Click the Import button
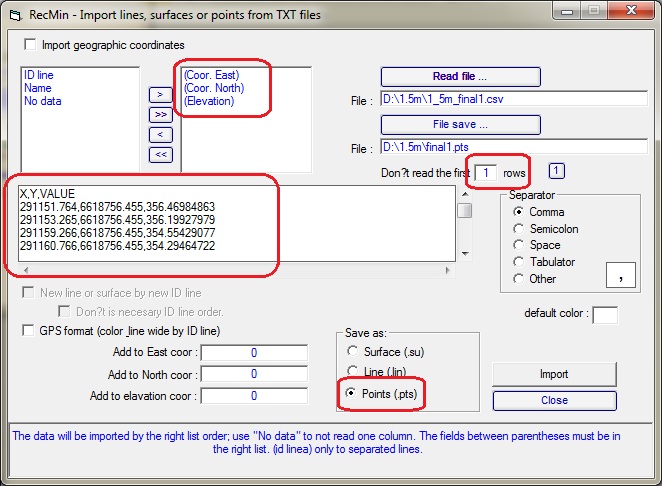The image size is (662, 486). coord(554,374)
